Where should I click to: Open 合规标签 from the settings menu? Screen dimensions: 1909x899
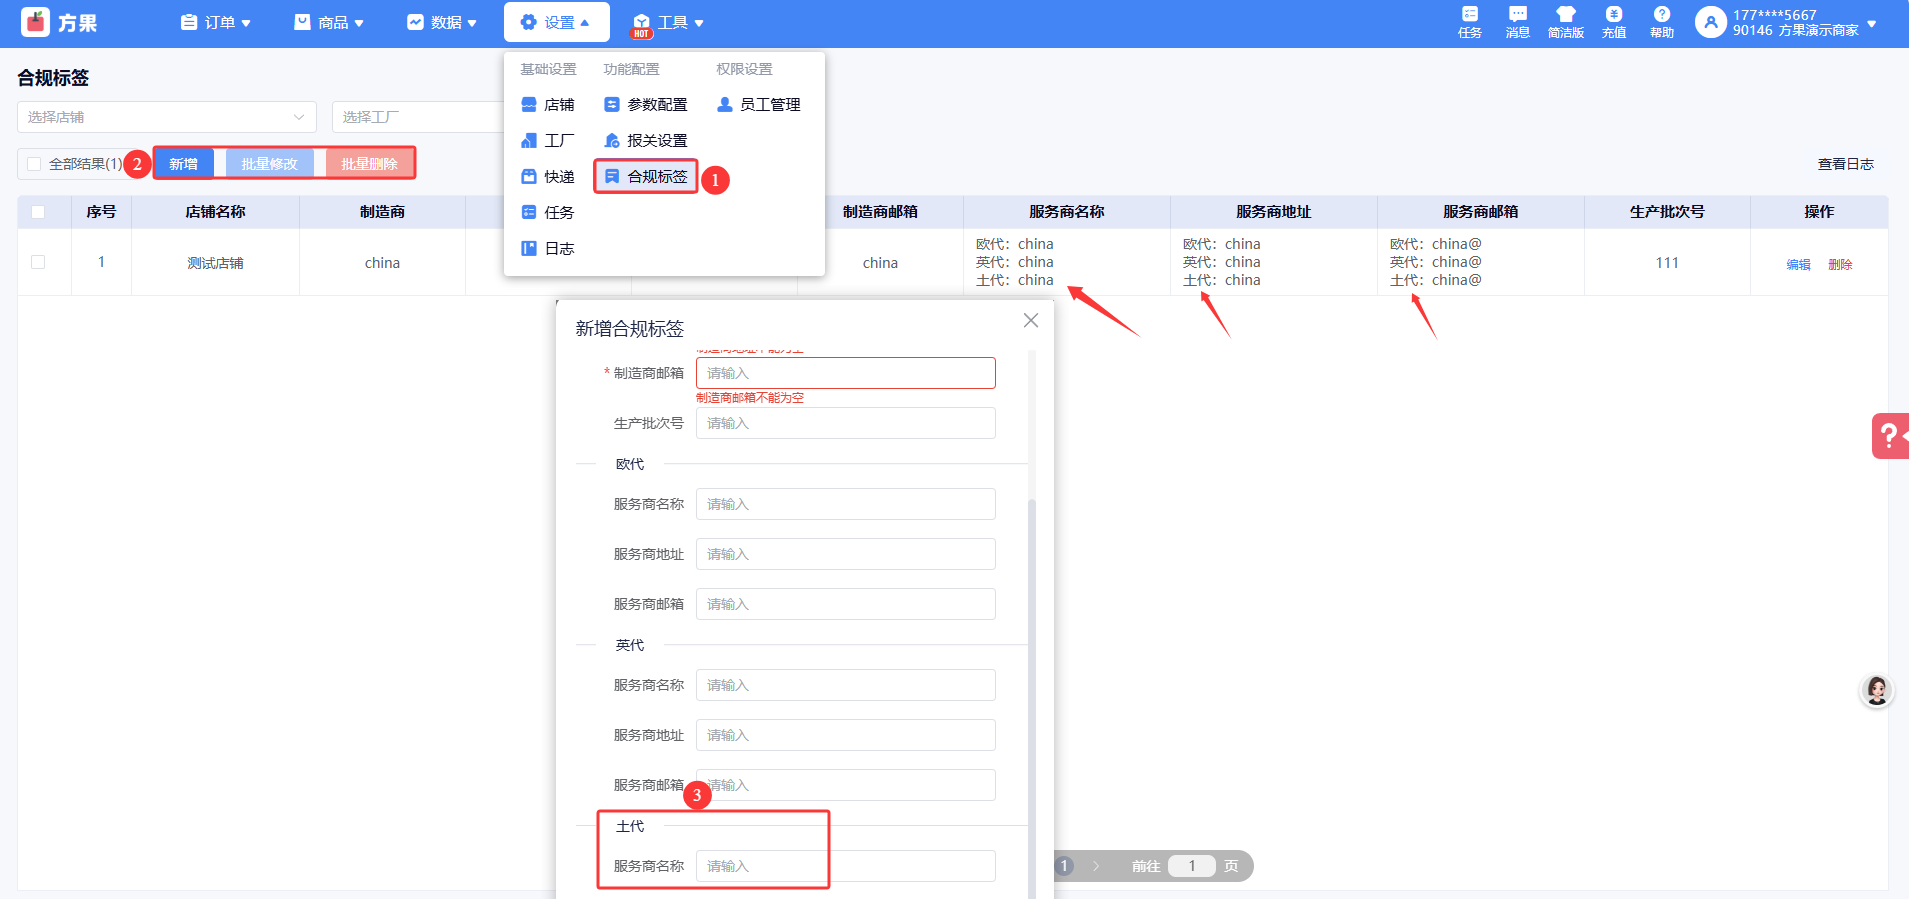click(646, 177)
